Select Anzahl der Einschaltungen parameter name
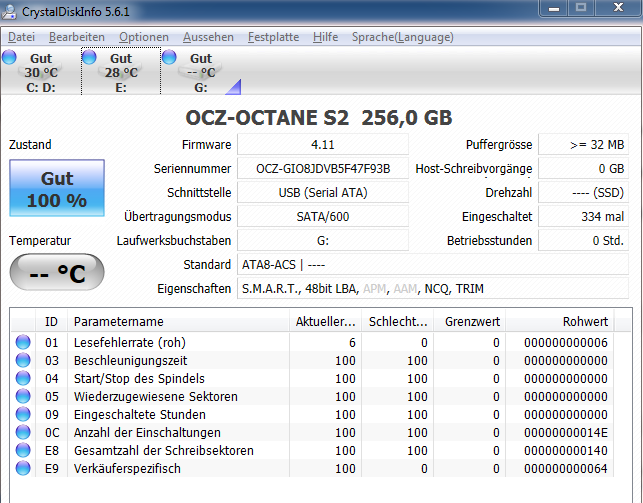The width and height of the screenshot is (643, 503). 147,432
